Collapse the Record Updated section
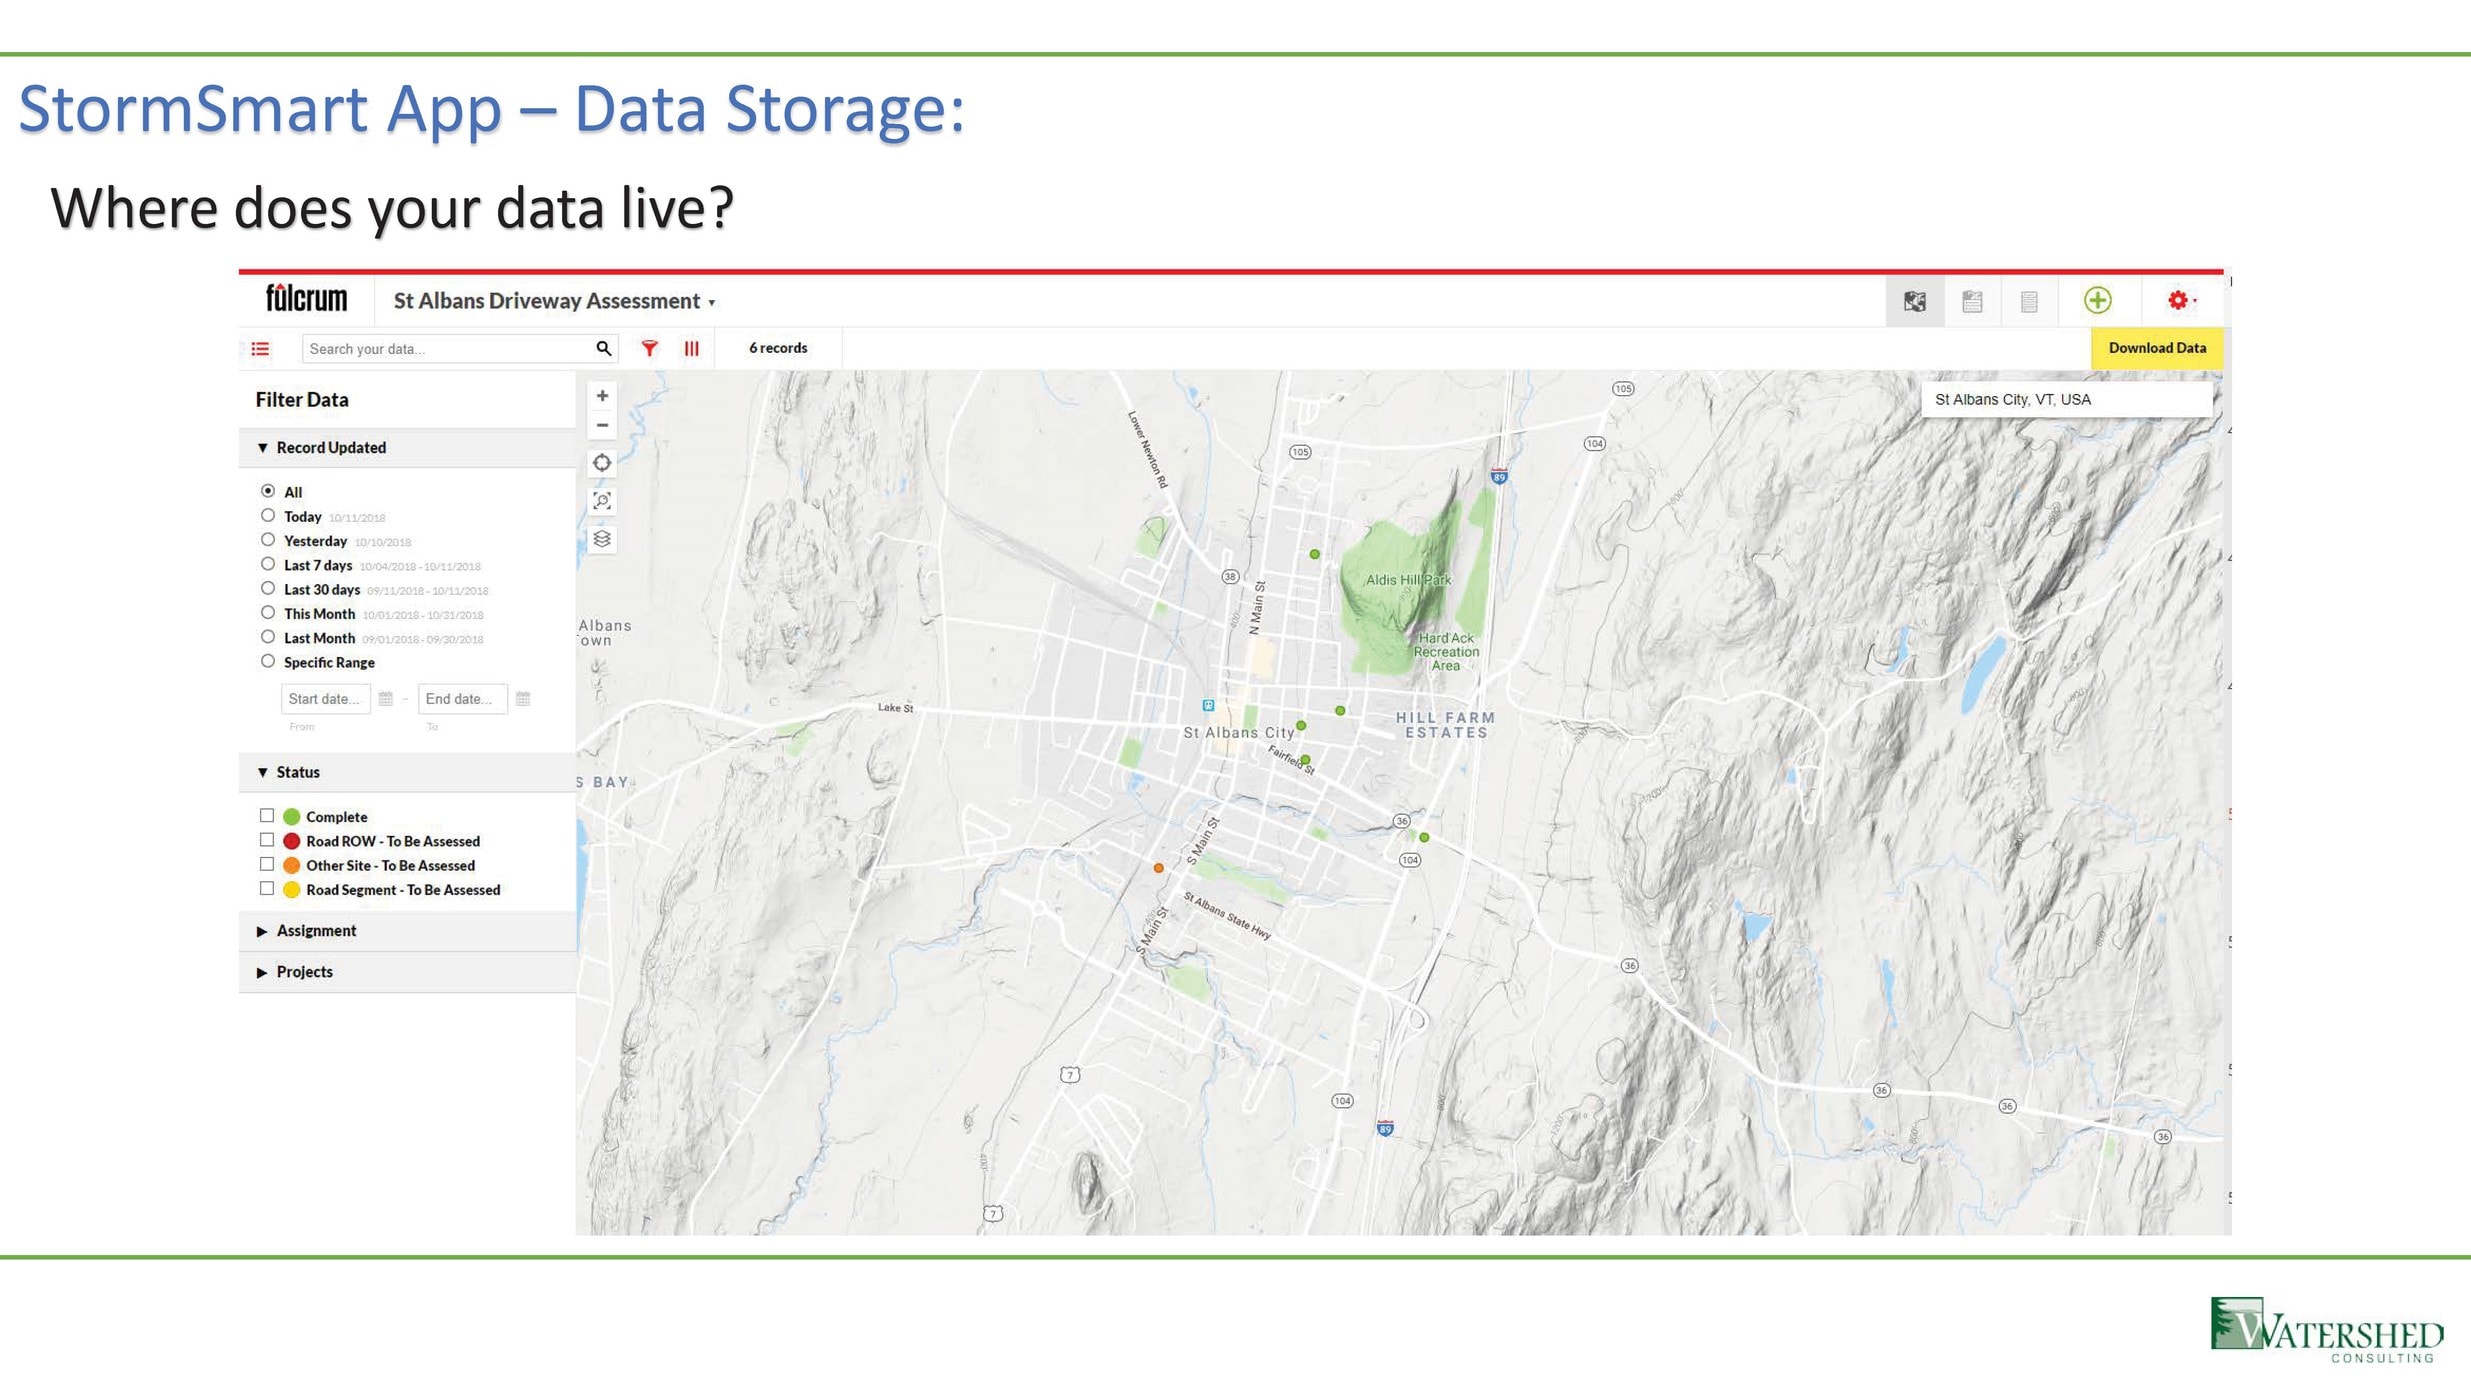The width and height of the screenshot is (2471, 1400). coord(263,447)
